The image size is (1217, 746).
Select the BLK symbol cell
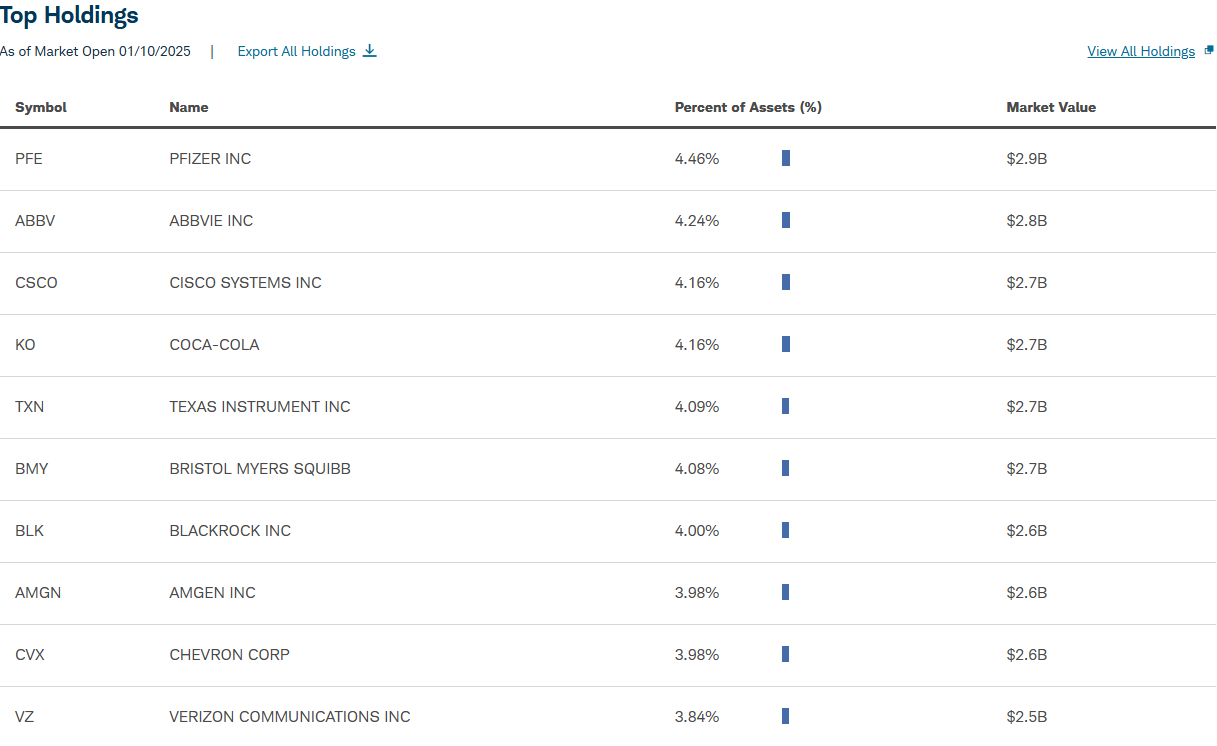coord(29,530)
